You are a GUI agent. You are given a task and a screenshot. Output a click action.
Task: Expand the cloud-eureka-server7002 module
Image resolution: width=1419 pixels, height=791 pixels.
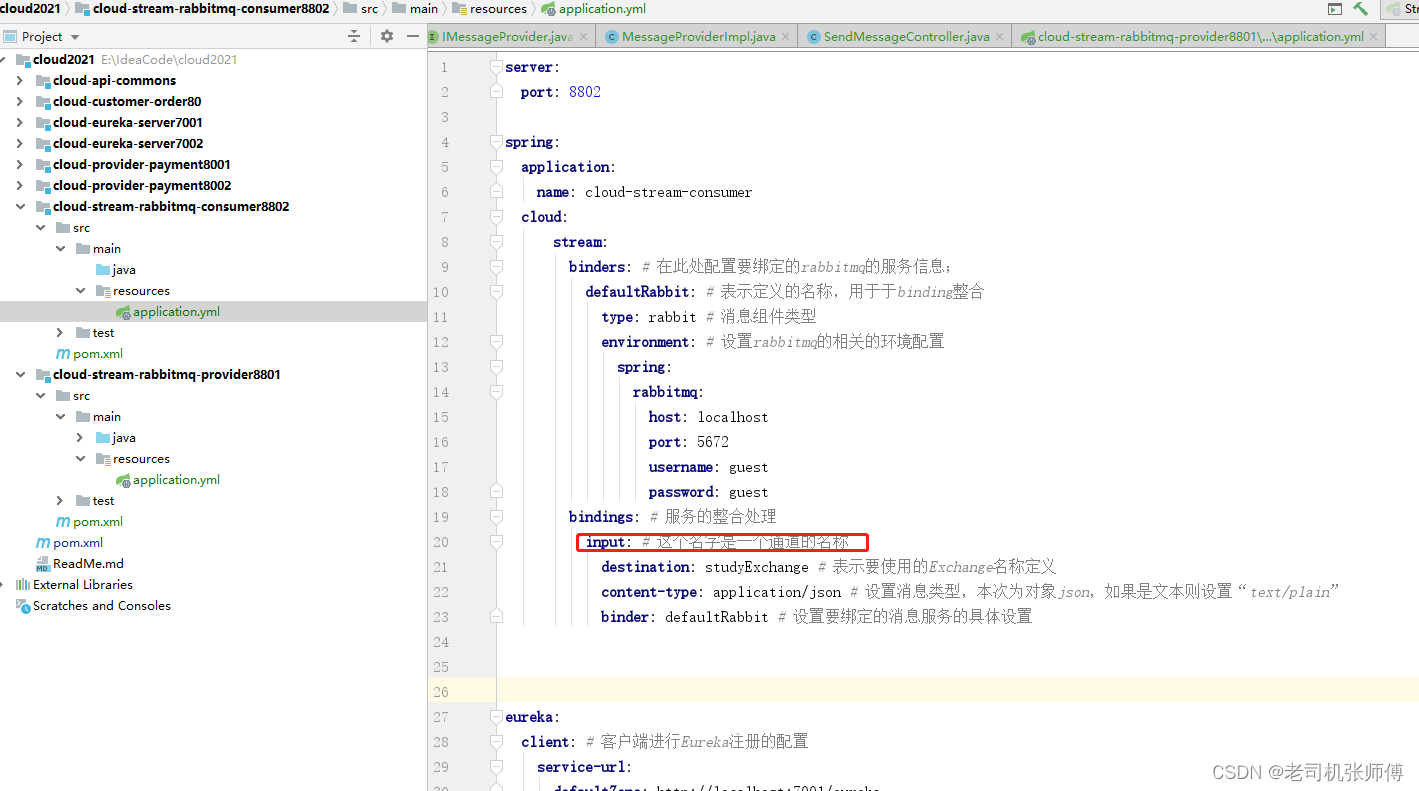(x=20, y=144)
